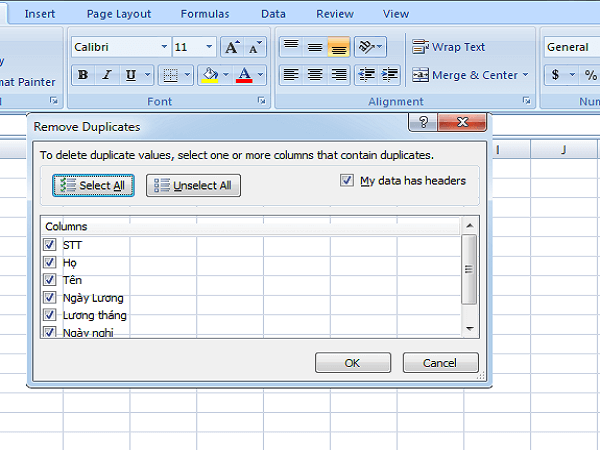Uncheck the STT column checkbox
The height and width of the screenshot is (450, 600).
49,245
